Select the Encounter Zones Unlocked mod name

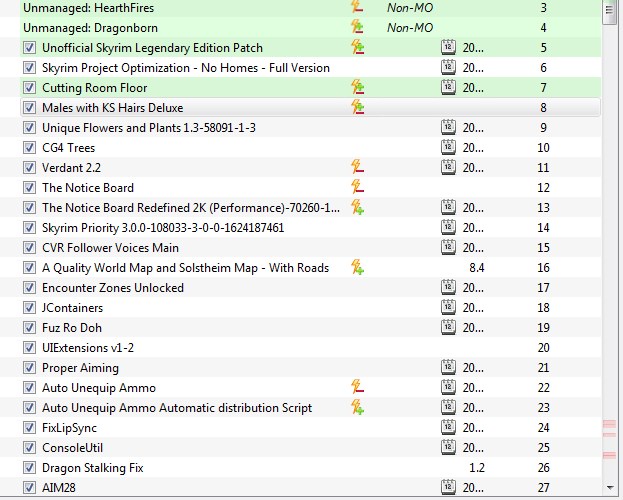113,287
